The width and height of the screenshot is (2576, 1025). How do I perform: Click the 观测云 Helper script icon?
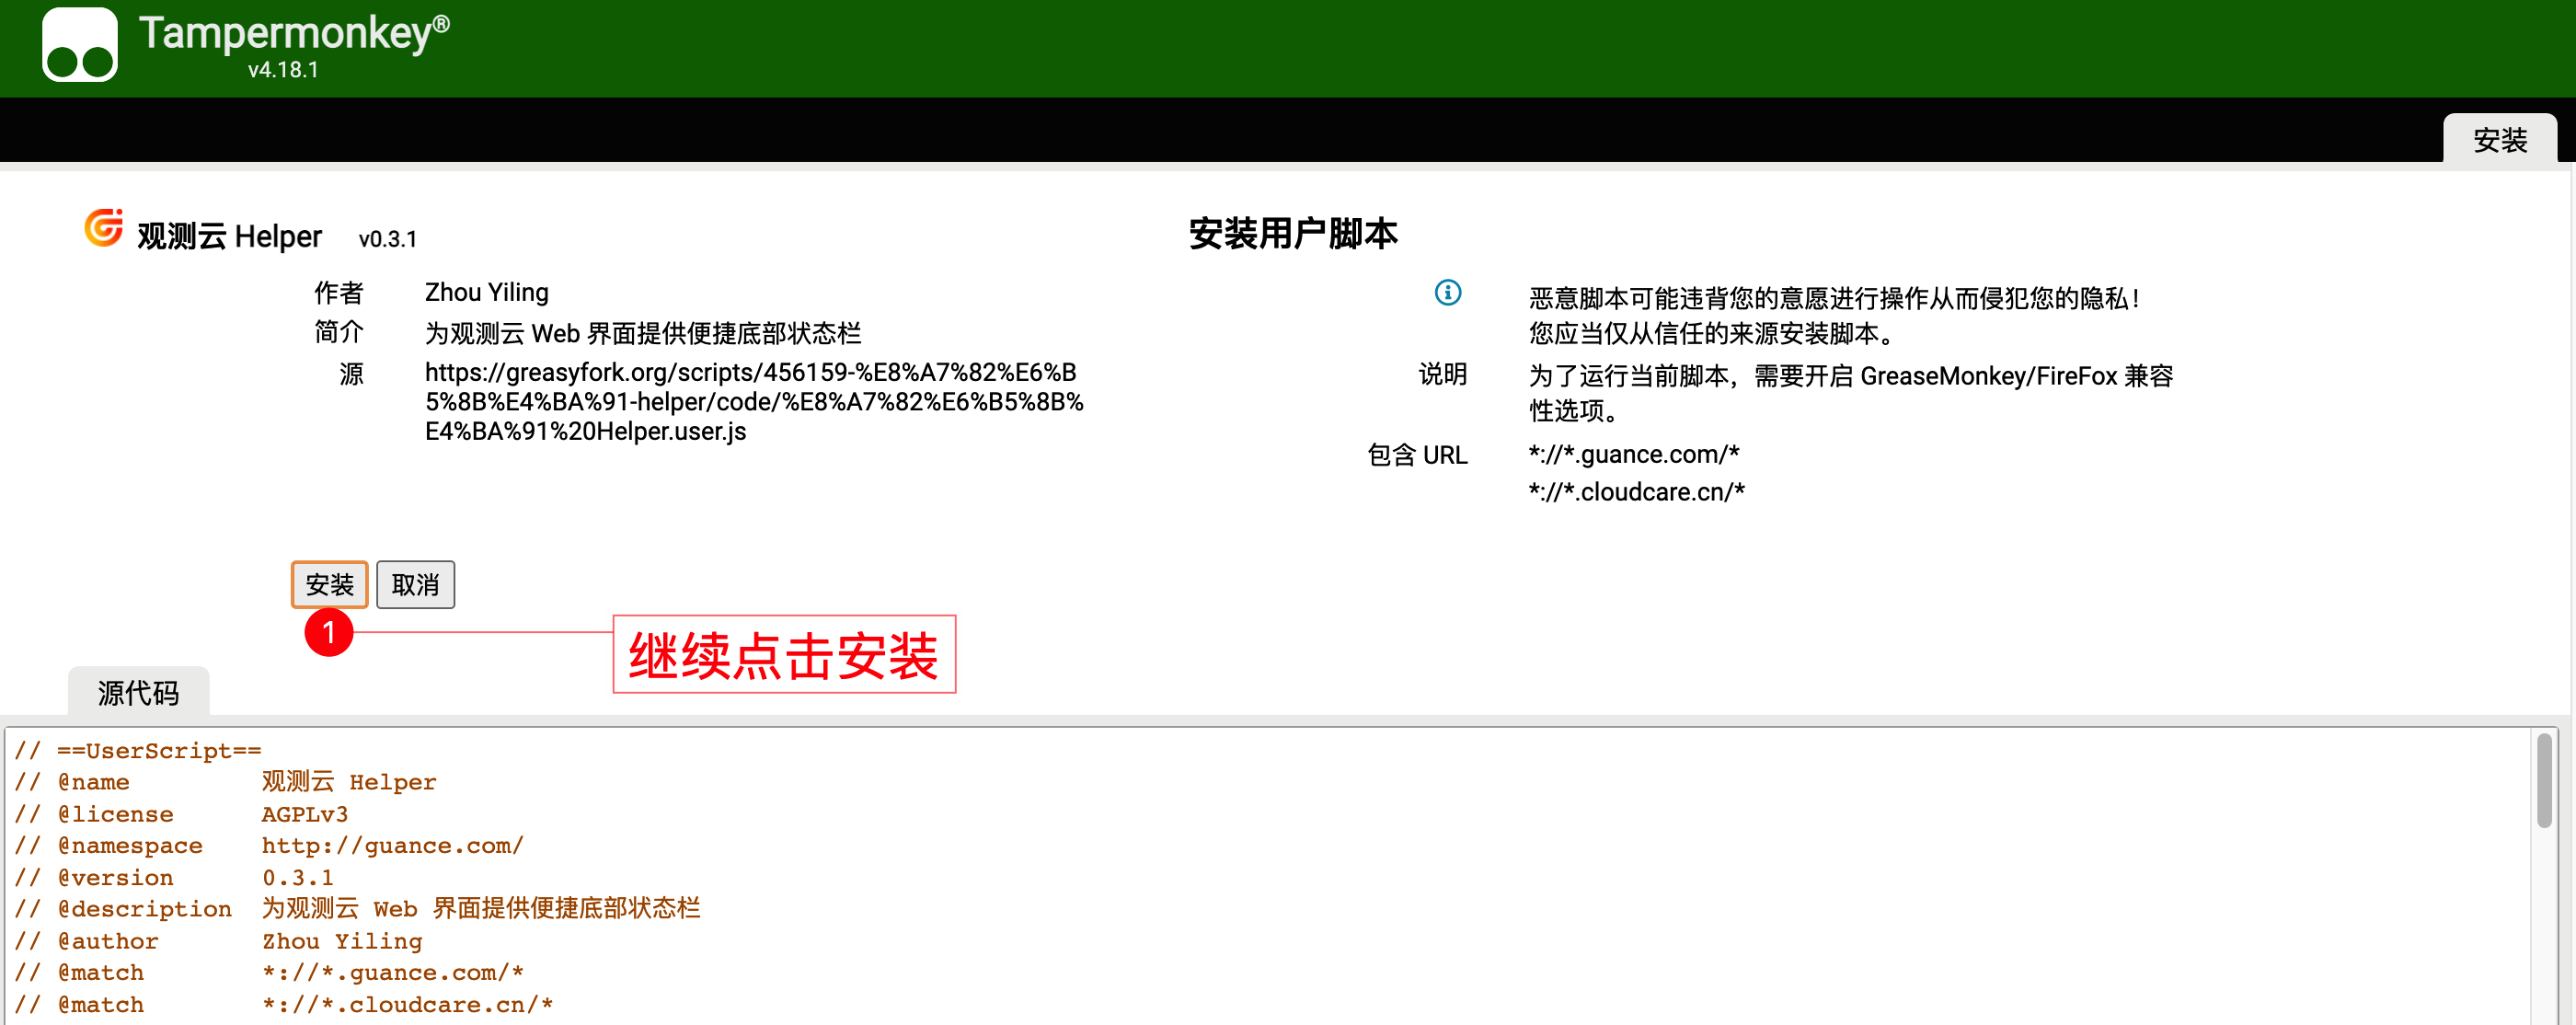pos(104,228)
